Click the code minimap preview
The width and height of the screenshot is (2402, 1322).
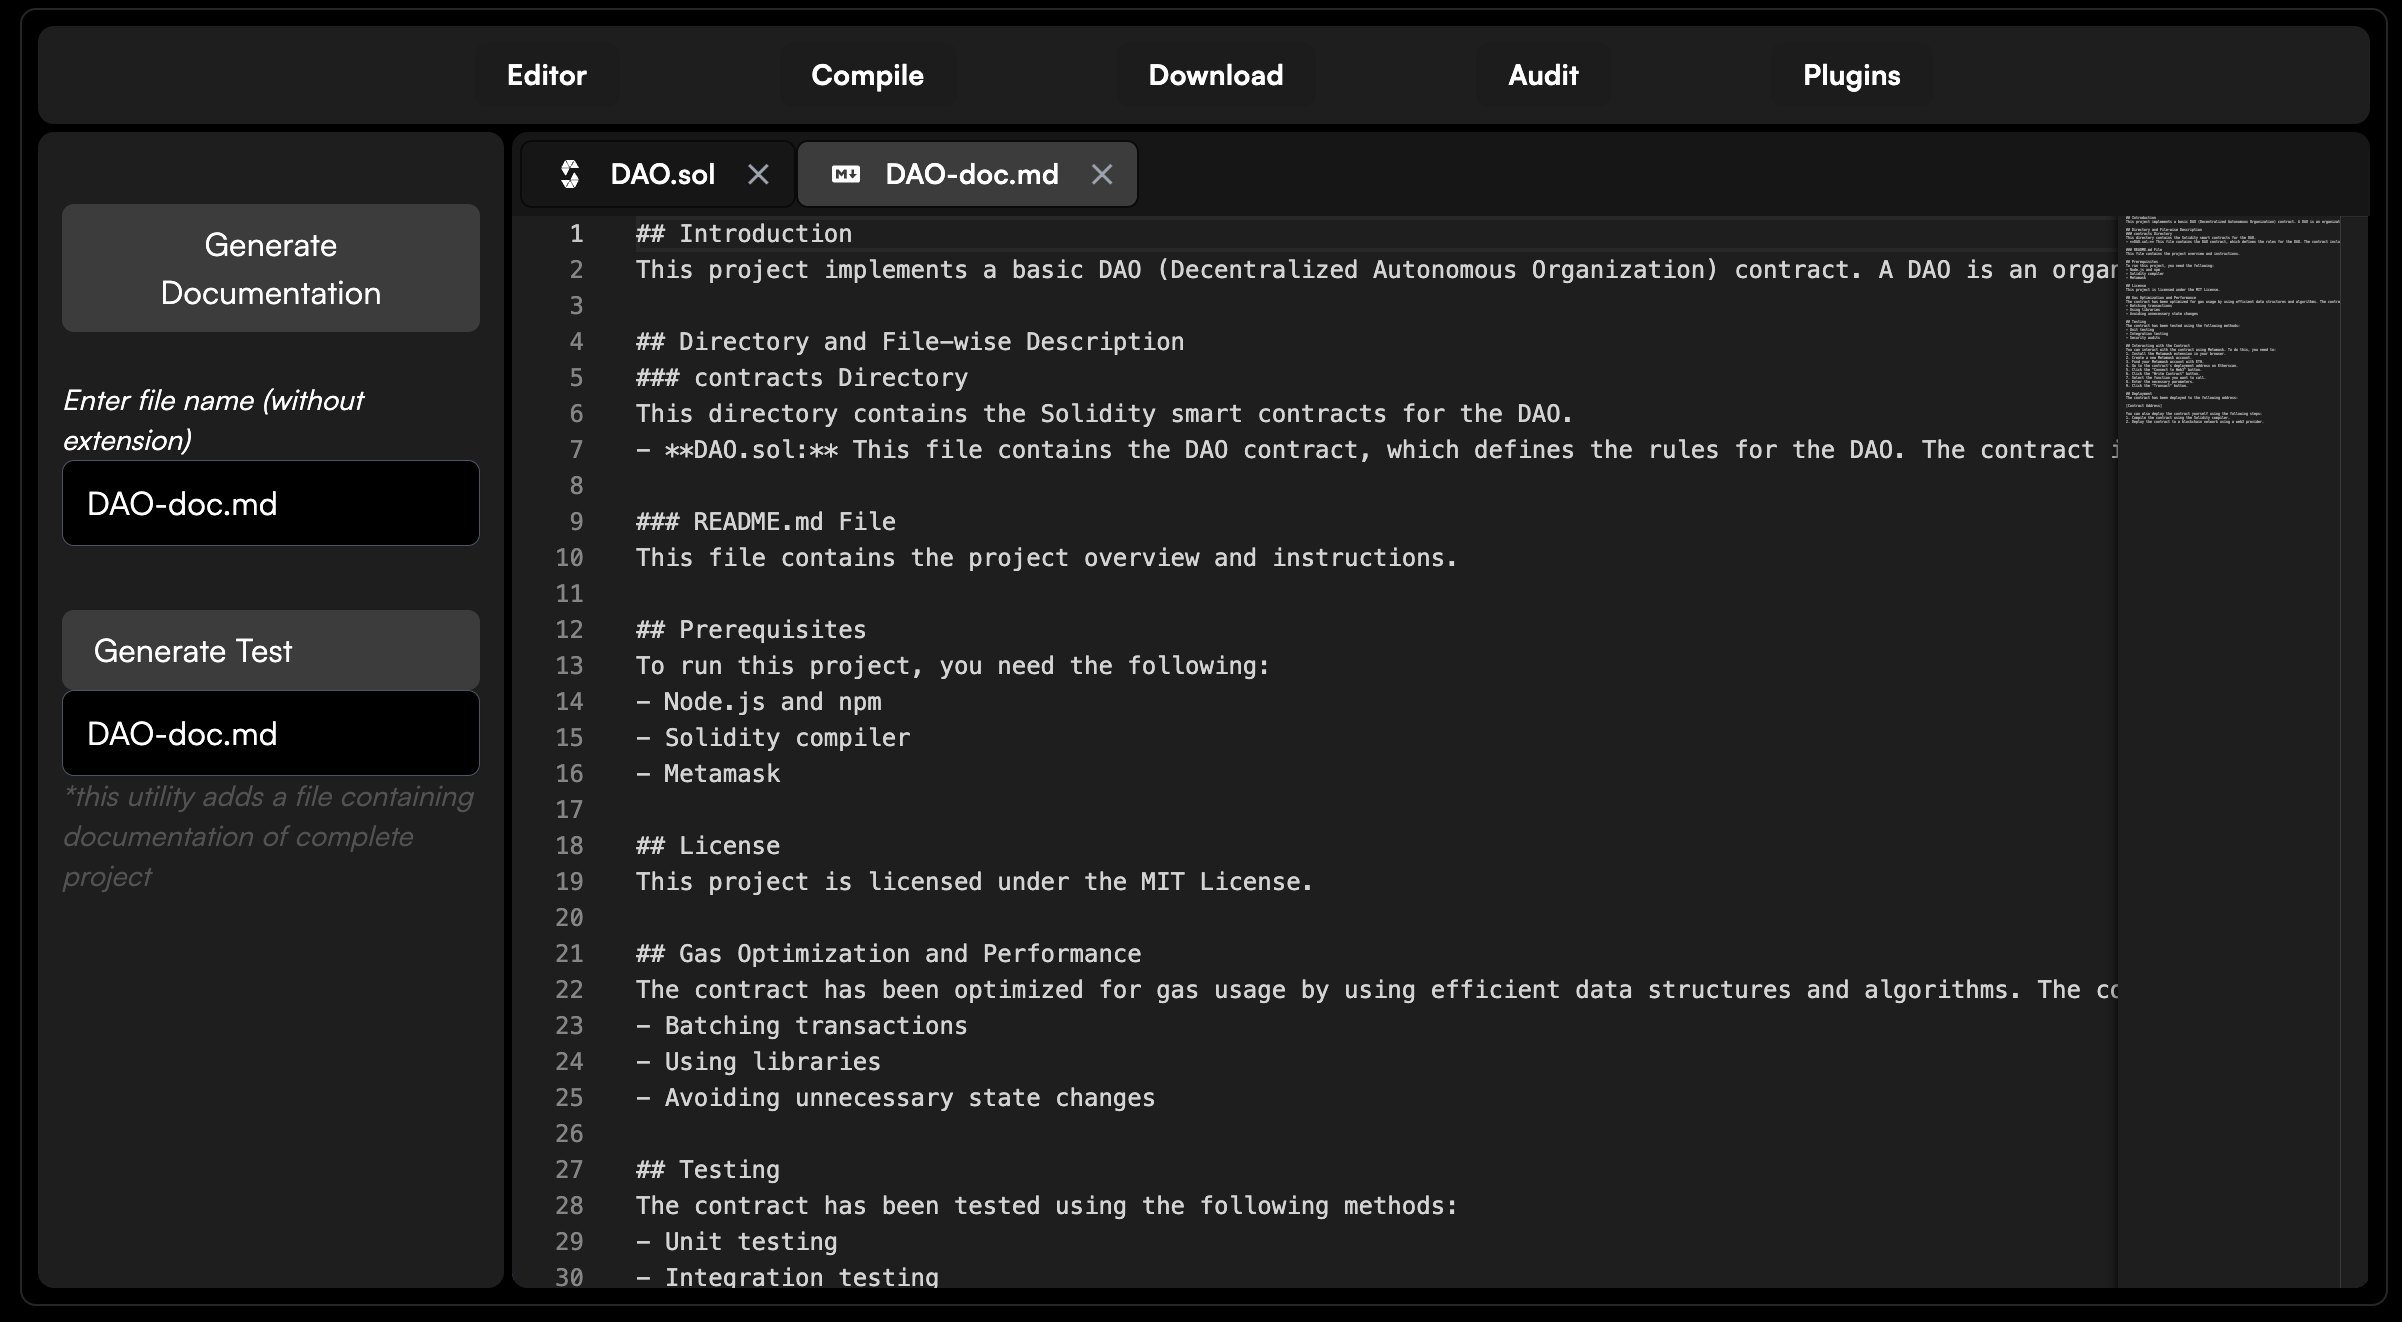(2230, 320)
